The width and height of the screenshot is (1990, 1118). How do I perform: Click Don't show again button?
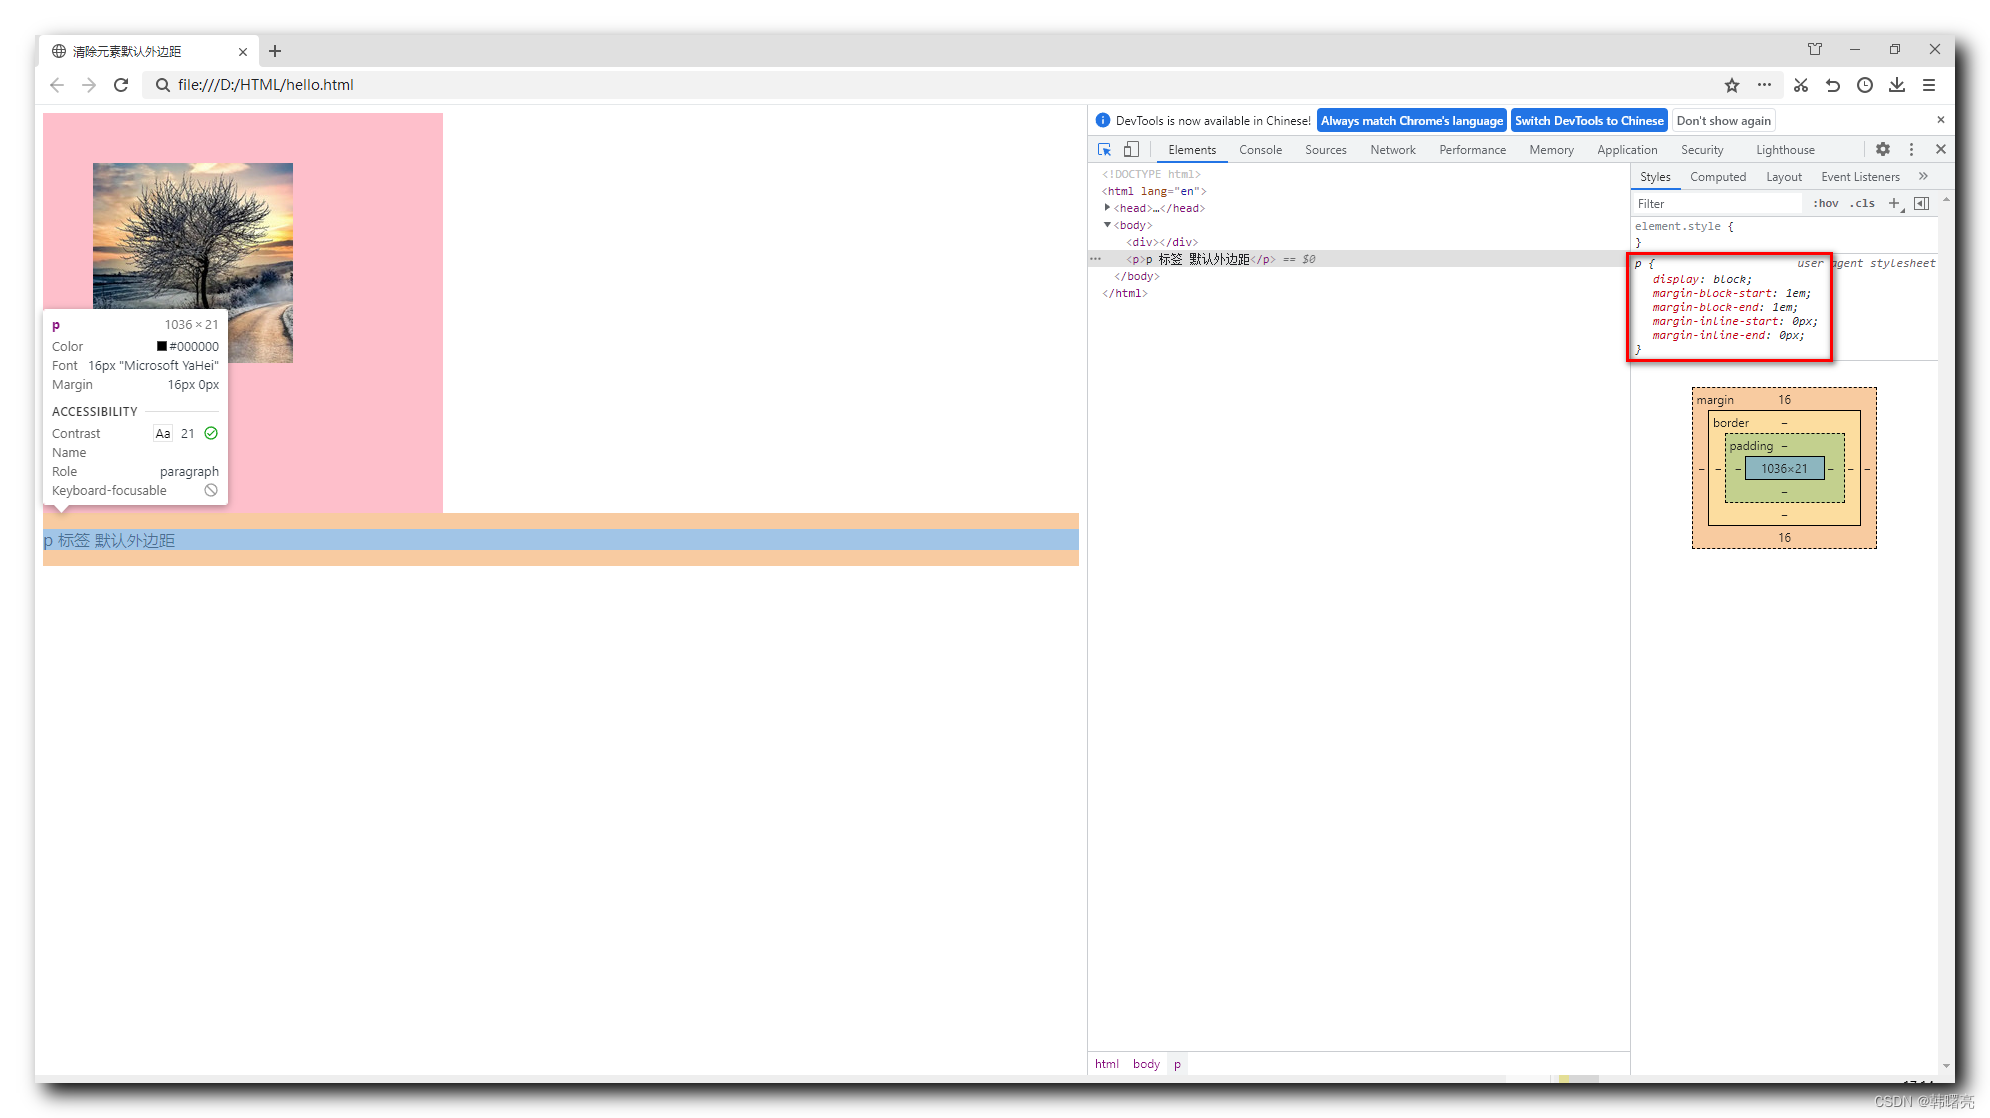(1723, 121)
